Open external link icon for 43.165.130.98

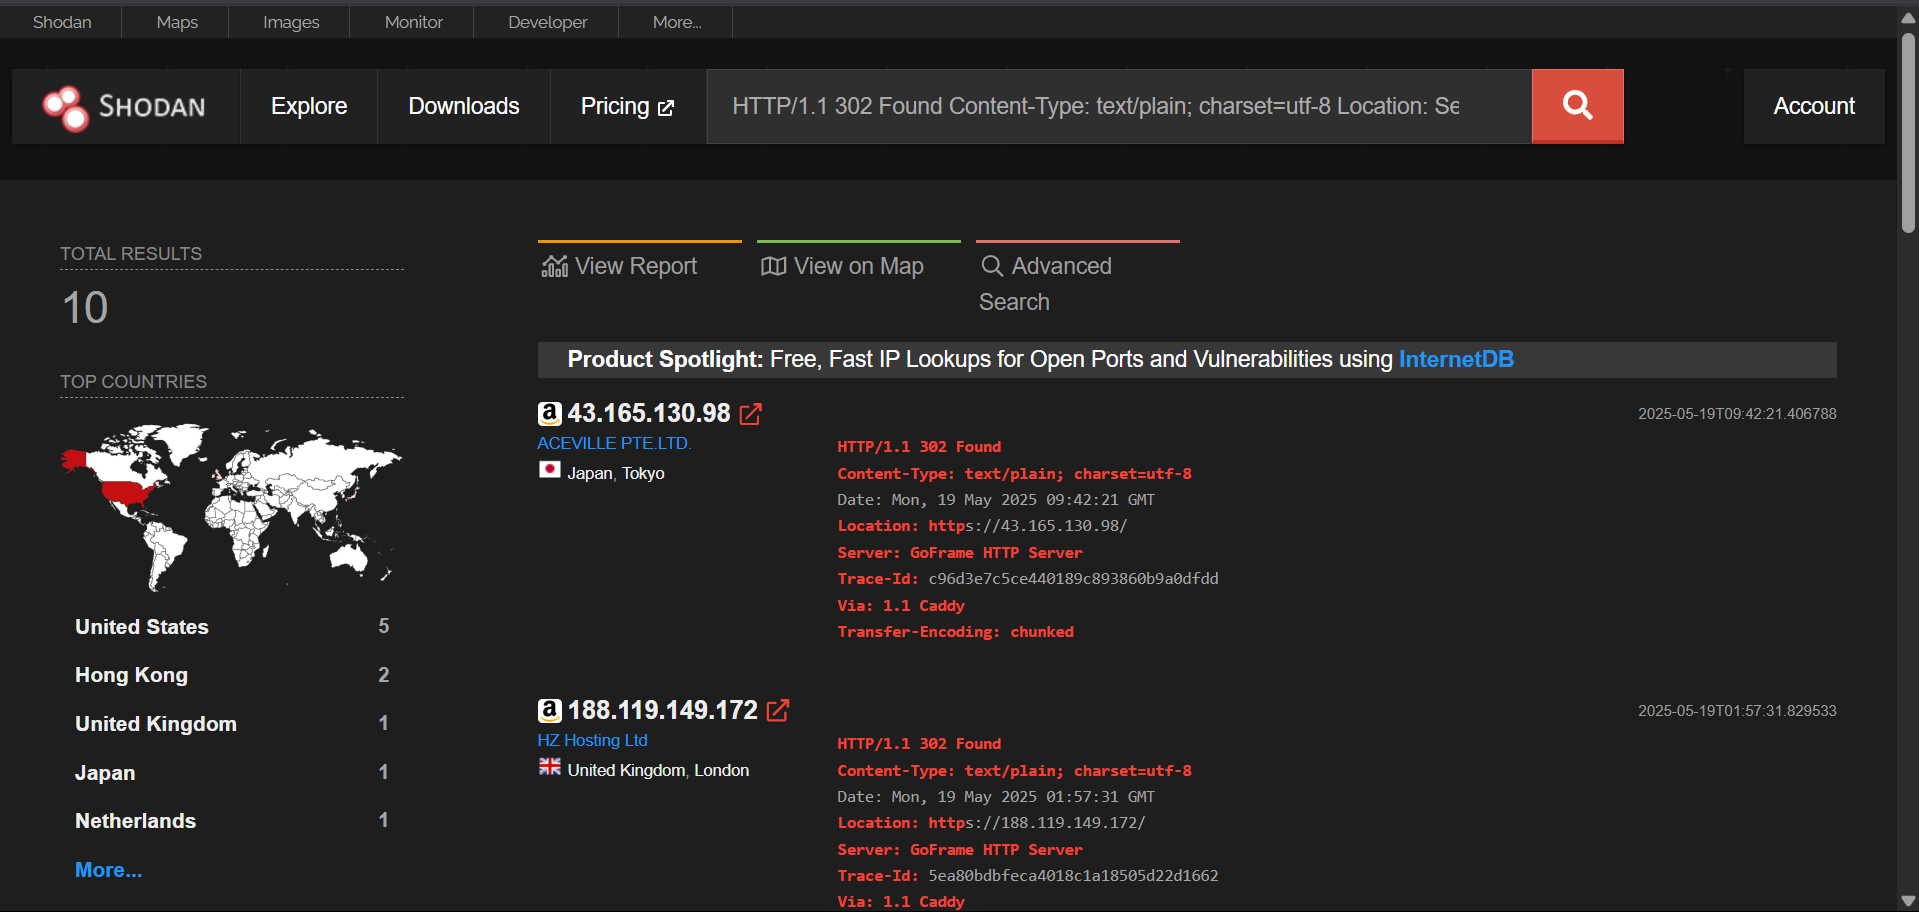pyautogui.click(x=750, y=414)
